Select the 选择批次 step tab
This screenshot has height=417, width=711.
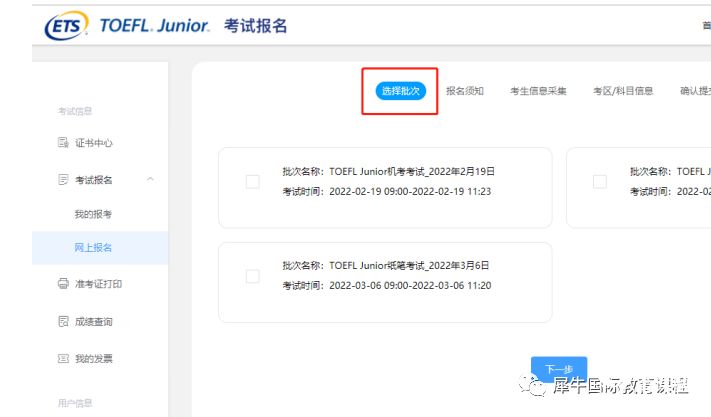pos(400,91)
